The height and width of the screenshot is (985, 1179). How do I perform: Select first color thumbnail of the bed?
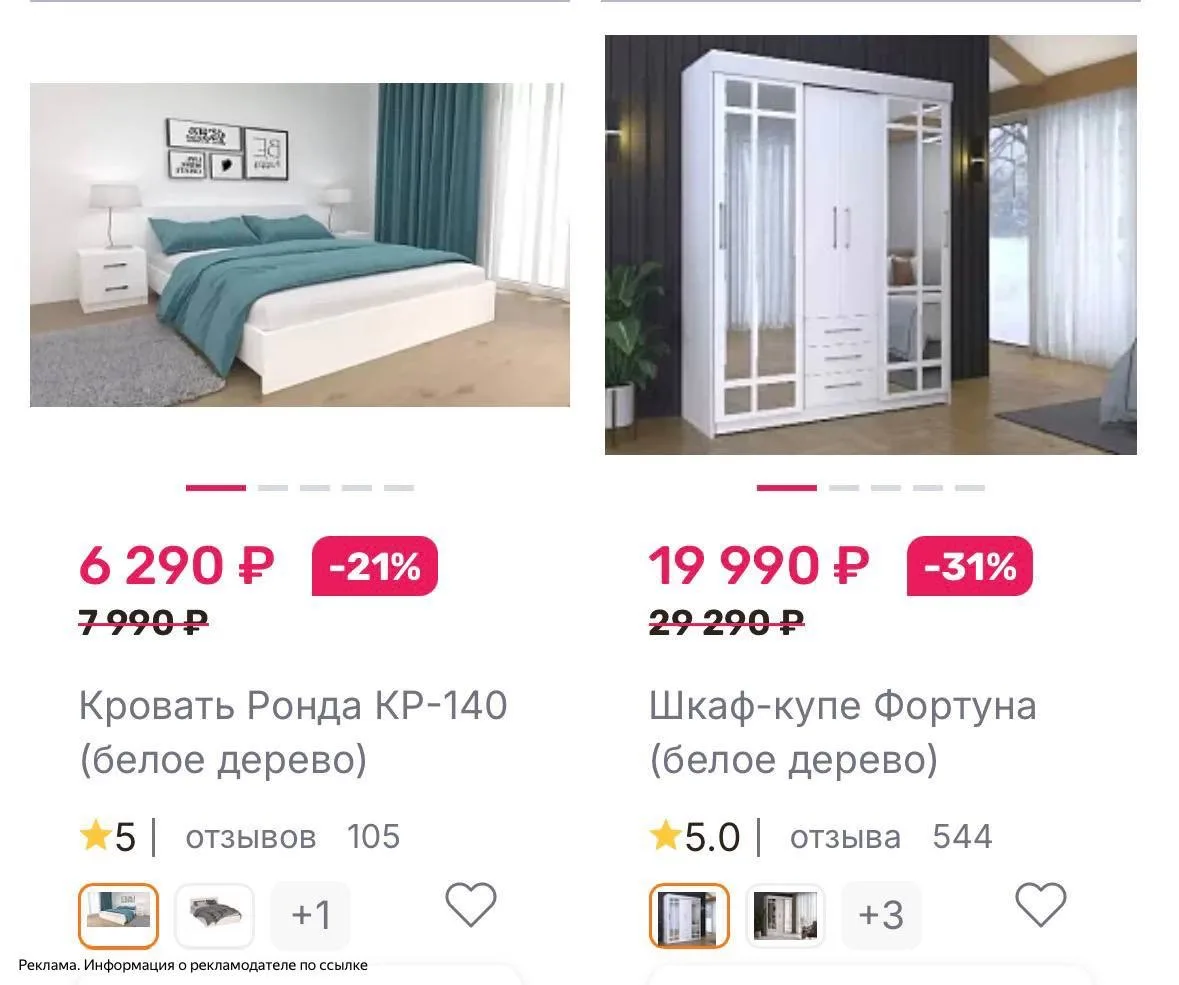point(118,915)
